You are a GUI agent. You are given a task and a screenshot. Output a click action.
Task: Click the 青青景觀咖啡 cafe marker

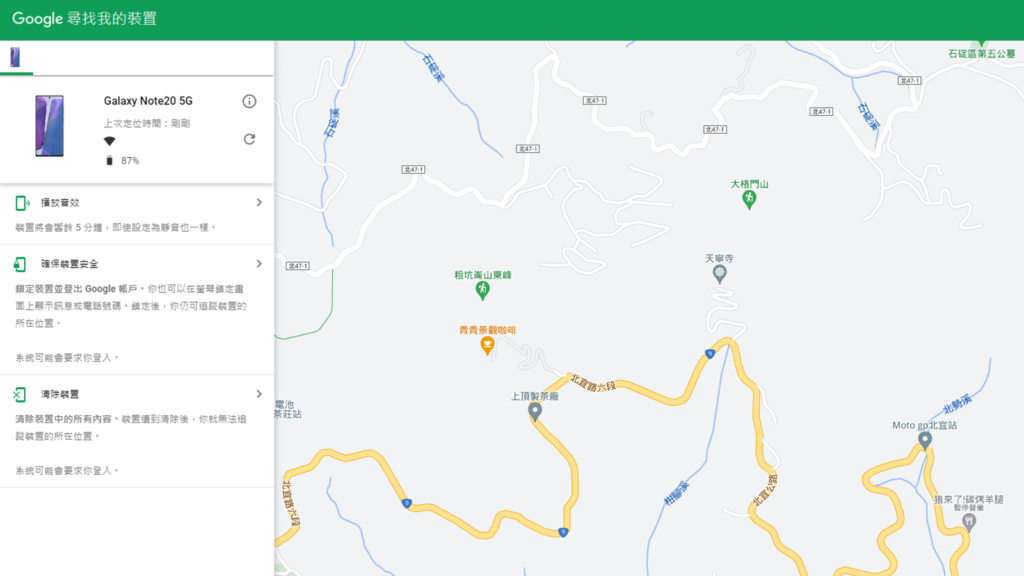tap(487, 345)
